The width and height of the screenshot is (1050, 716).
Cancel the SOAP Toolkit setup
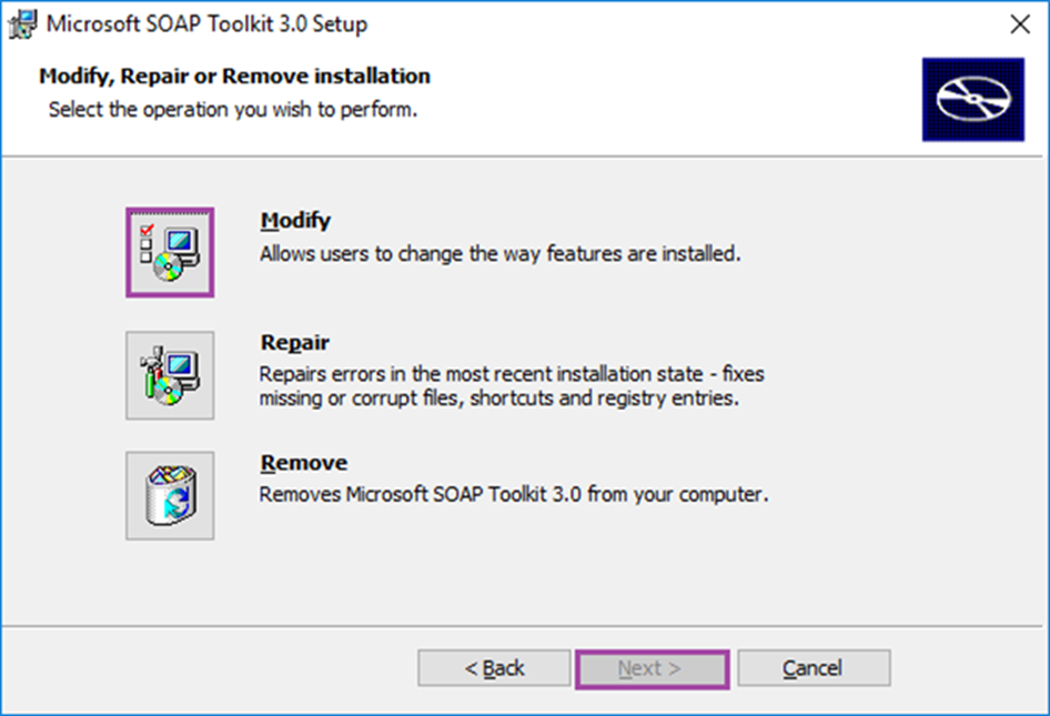(814, 668)
